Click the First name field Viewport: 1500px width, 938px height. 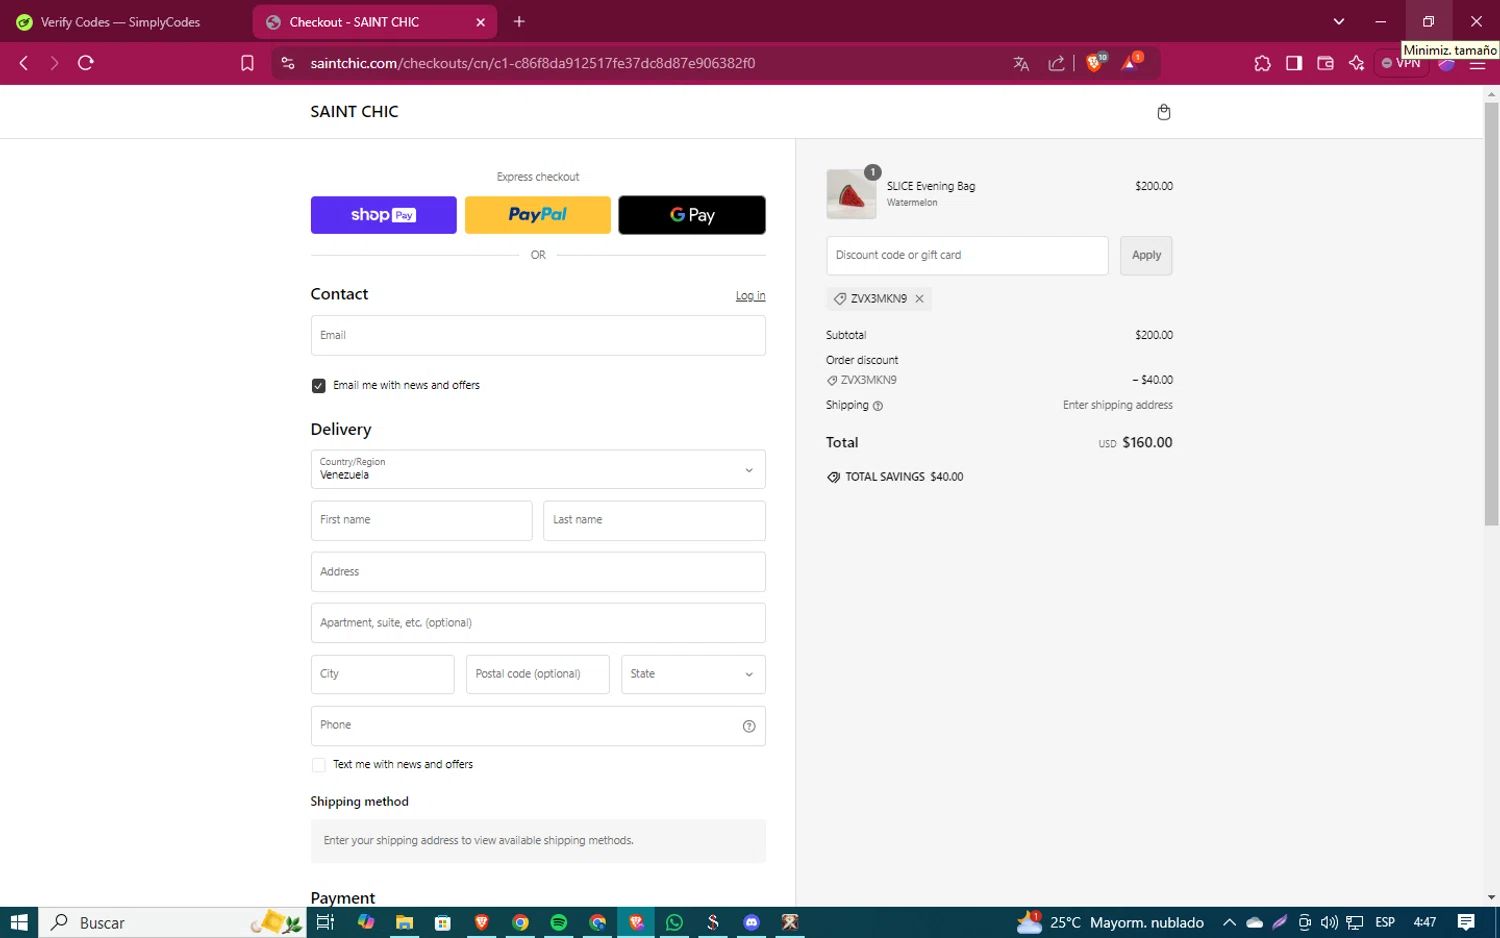tap(421, 521)
